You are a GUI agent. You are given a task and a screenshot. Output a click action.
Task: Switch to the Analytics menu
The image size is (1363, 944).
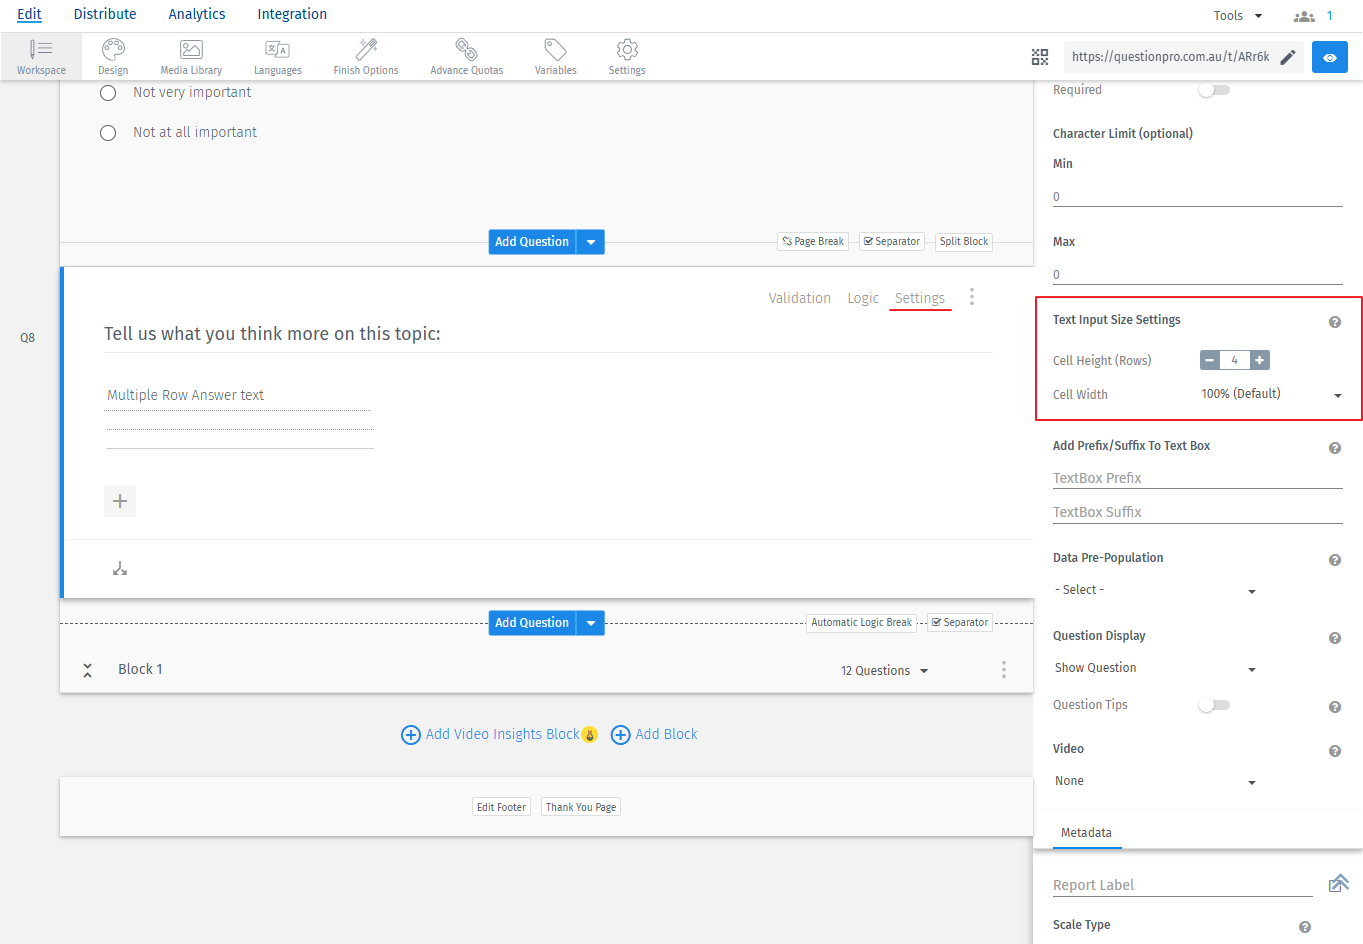(x=197, y=14)
